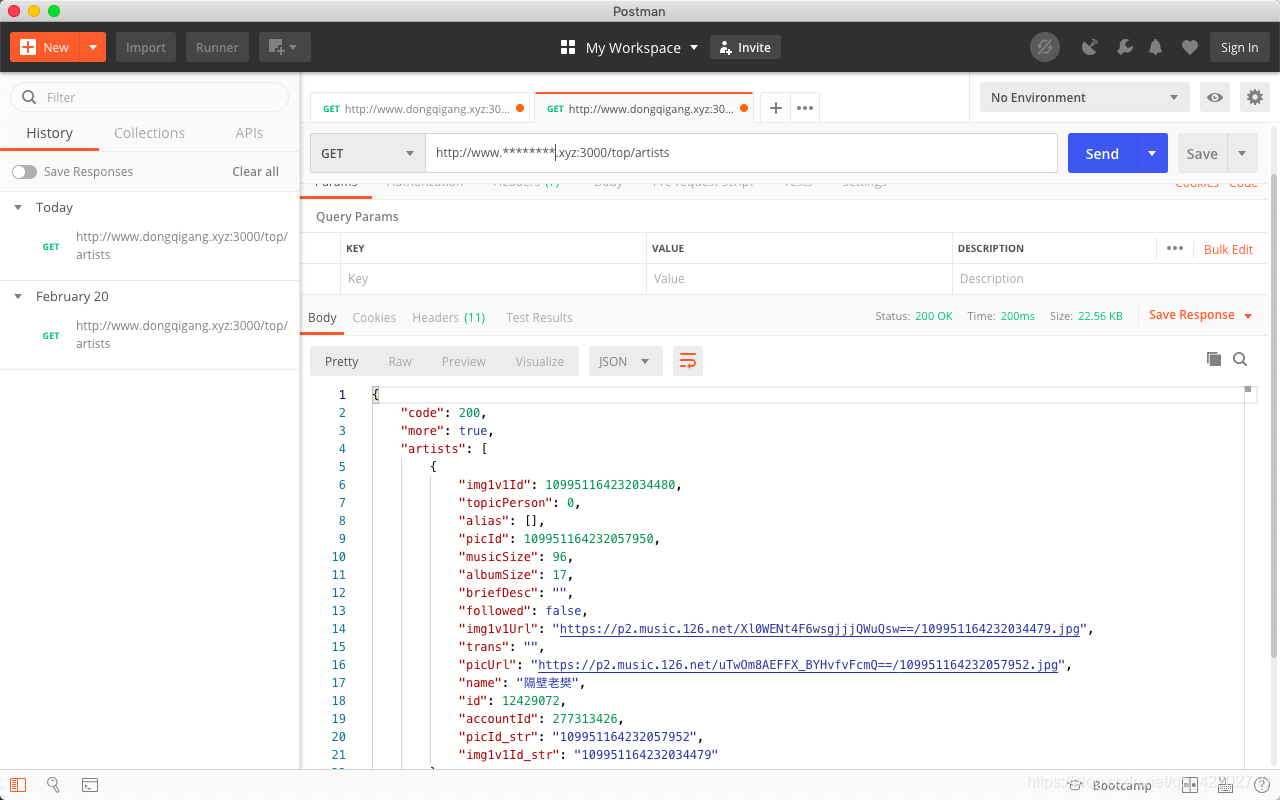Open the img1v1Url link in response

click(x=820, y=629)
